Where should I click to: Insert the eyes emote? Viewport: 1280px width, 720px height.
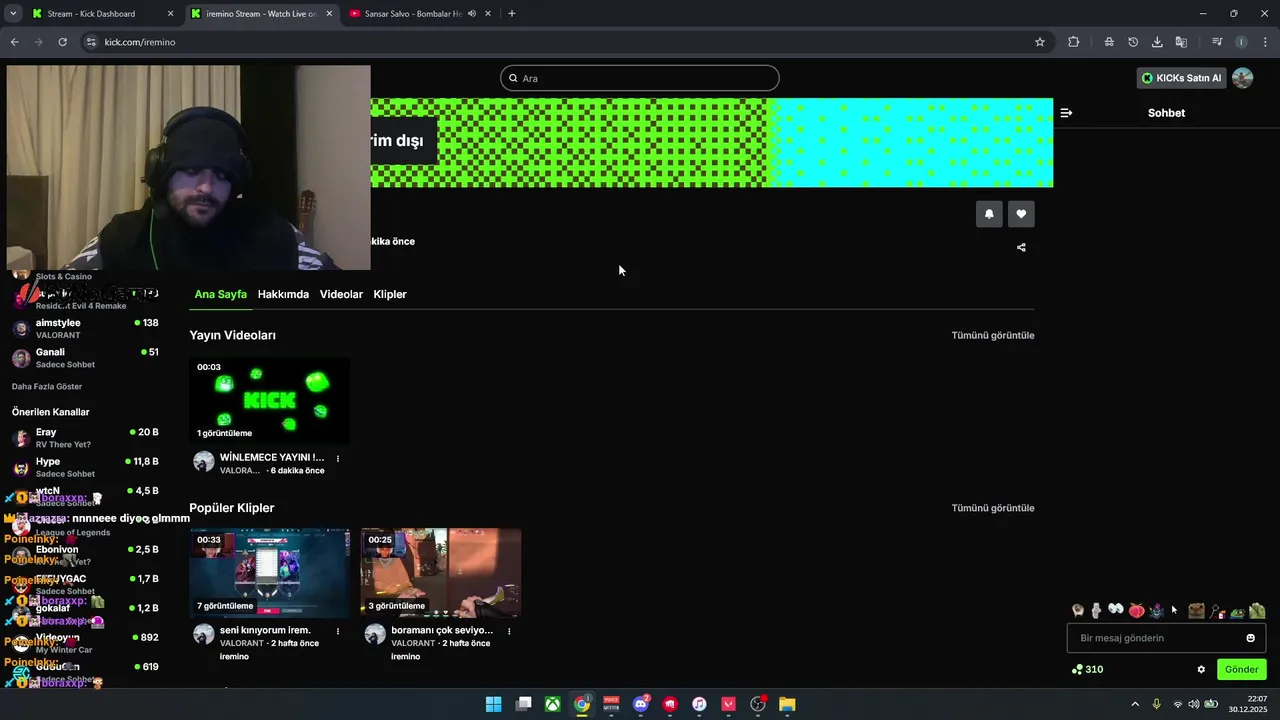[1116, 610]
